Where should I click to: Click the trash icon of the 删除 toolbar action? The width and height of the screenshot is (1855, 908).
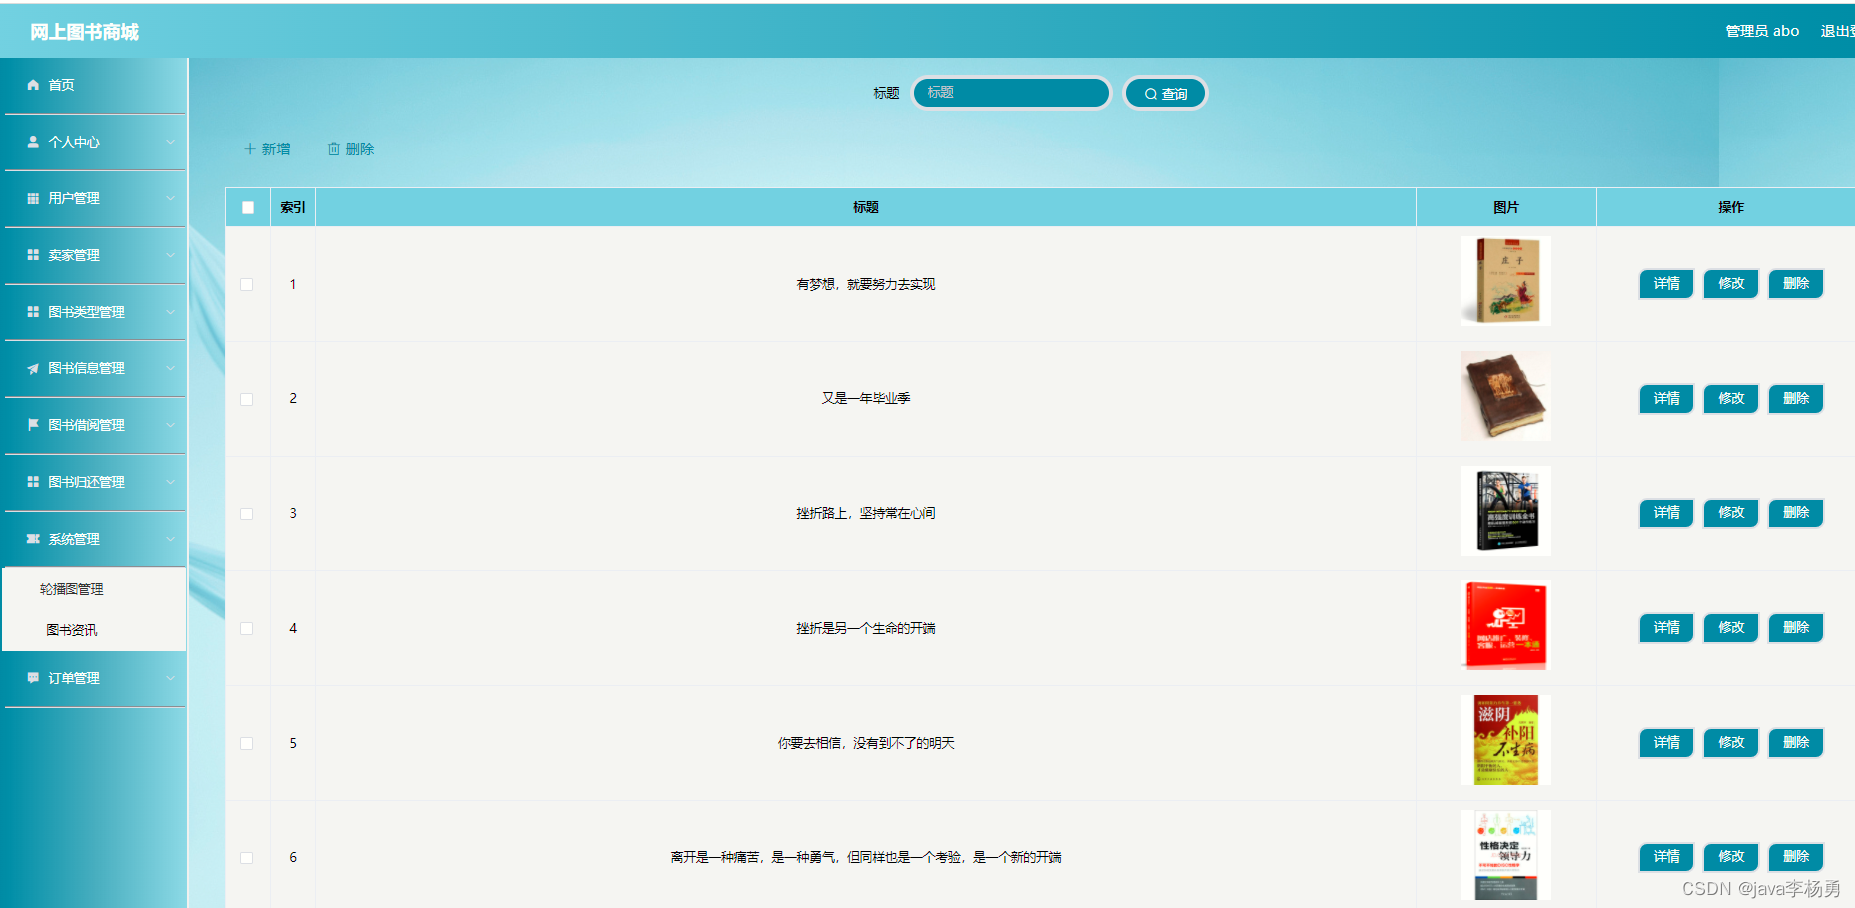coord(334,149)
